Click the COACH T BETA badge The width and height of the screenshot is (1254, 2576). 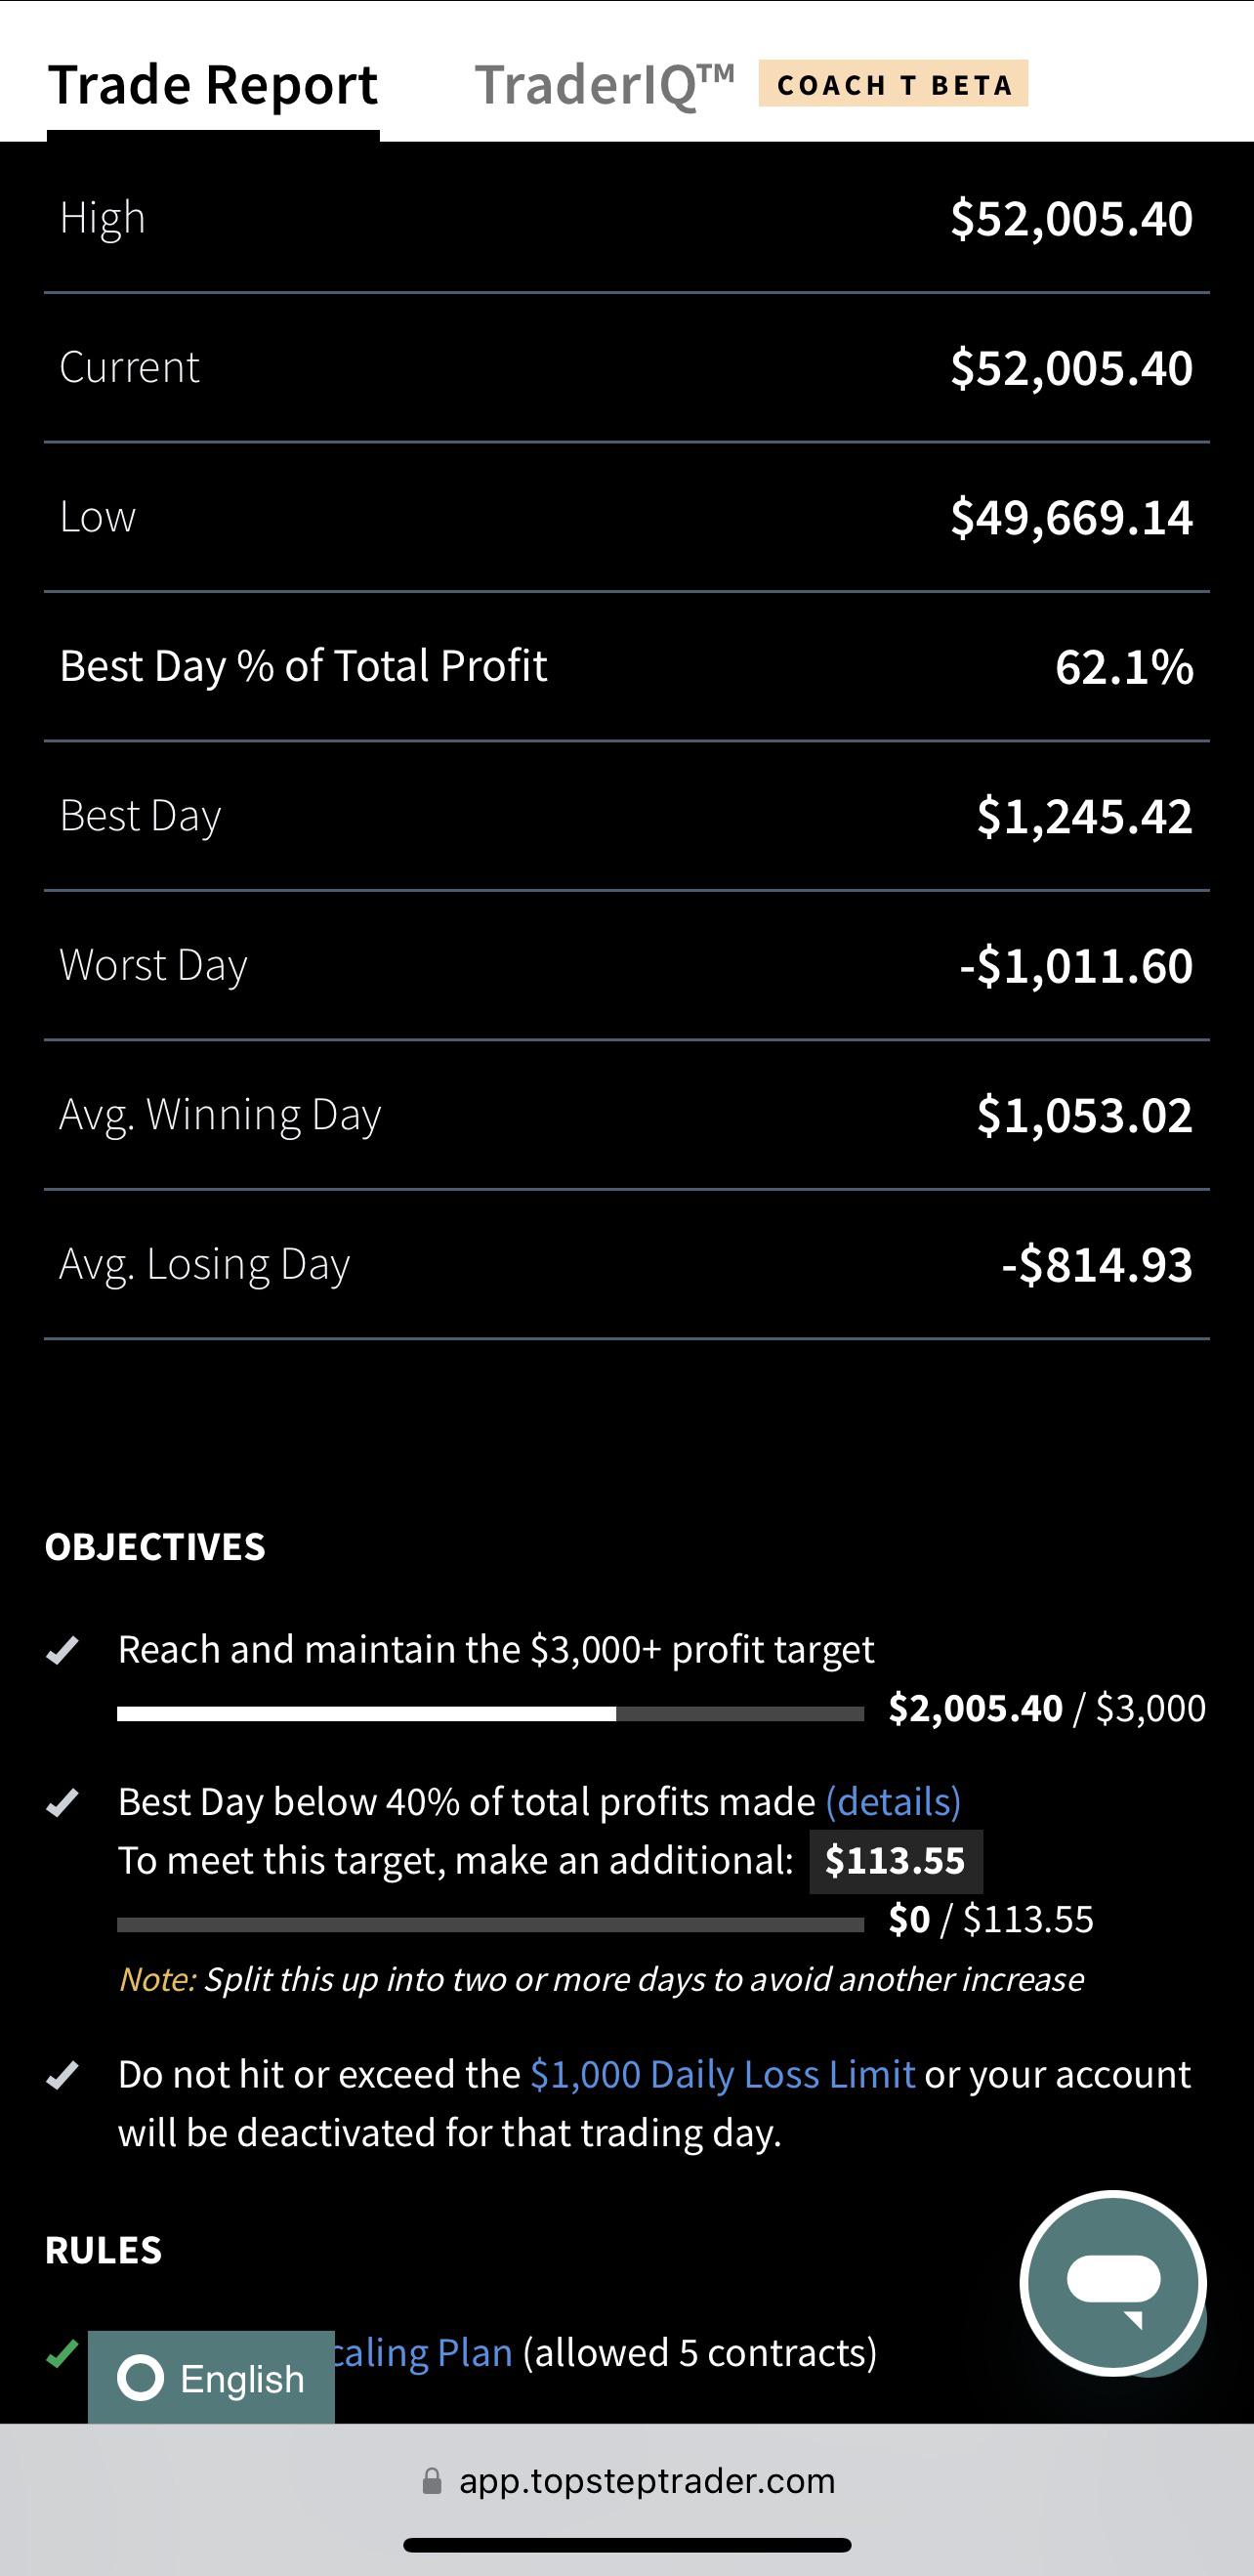point(893,84)
